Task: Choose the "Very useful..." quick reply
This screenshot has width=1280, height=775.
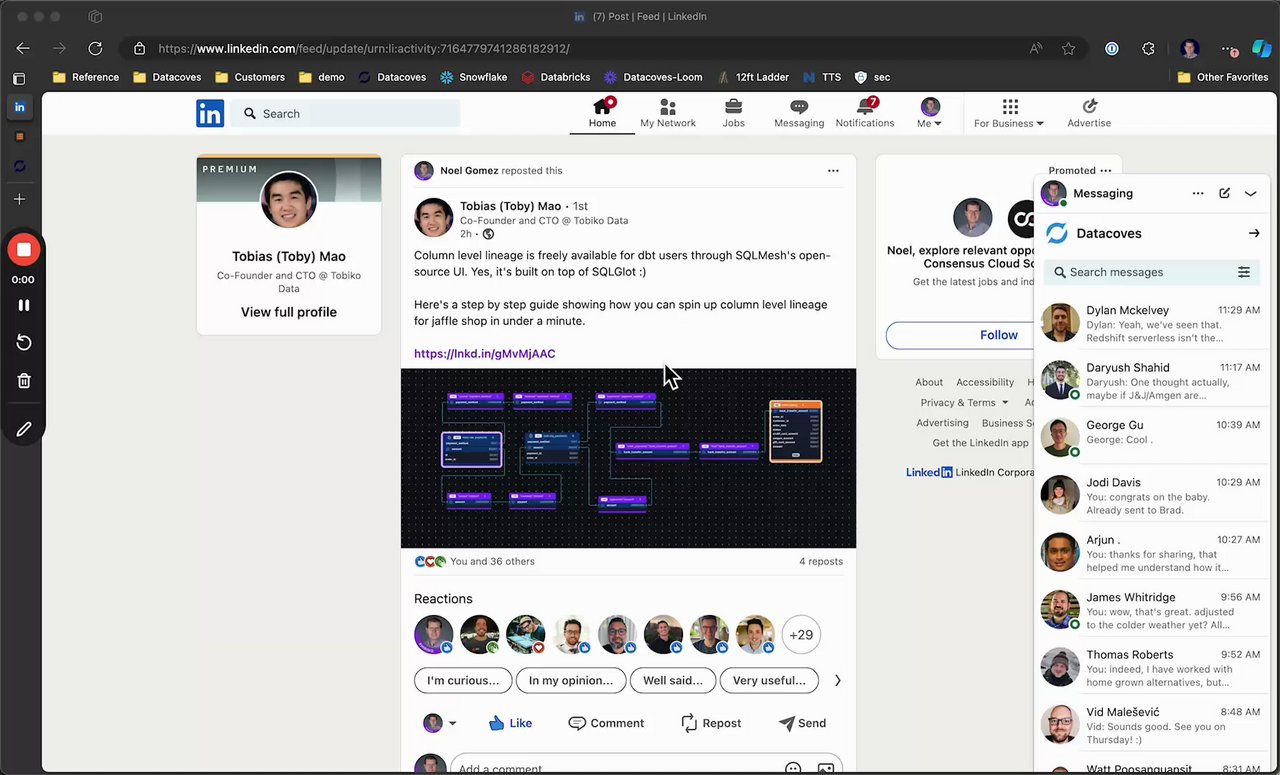Action: tap(769, 680)
